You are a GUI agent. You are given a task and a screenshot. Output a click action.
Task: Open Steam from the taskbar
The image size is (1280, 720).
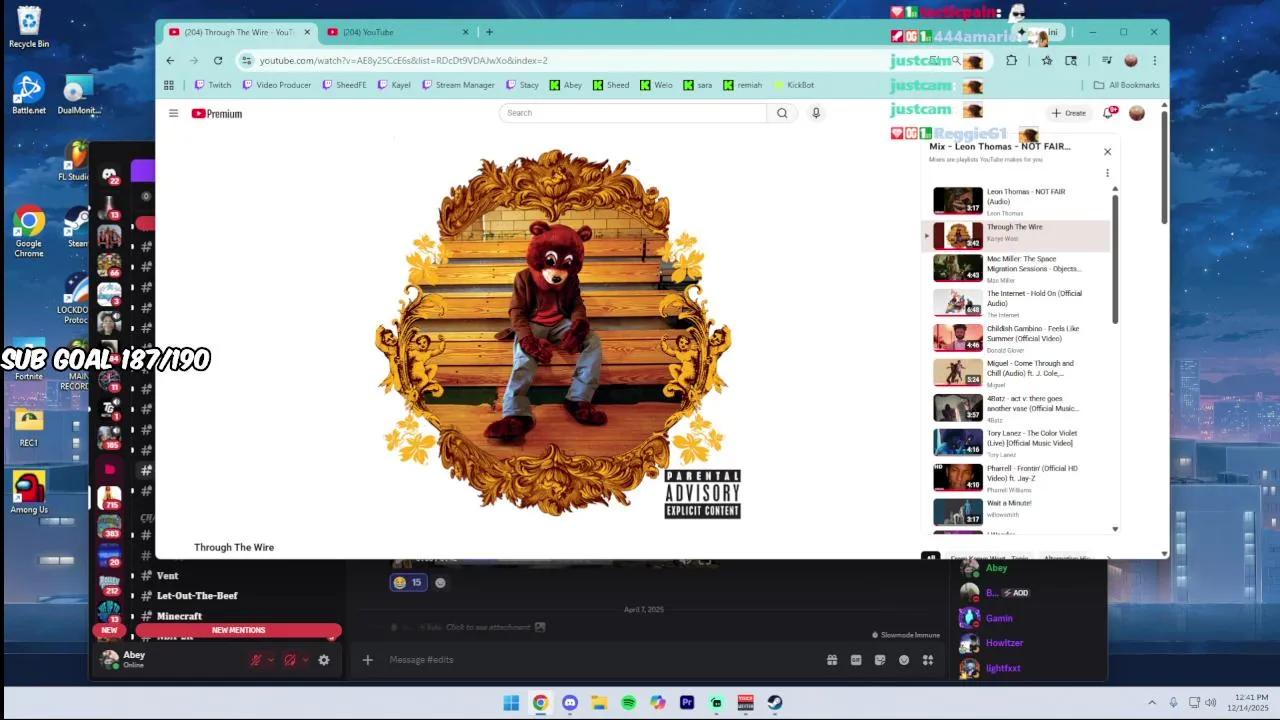click(775, 703)
